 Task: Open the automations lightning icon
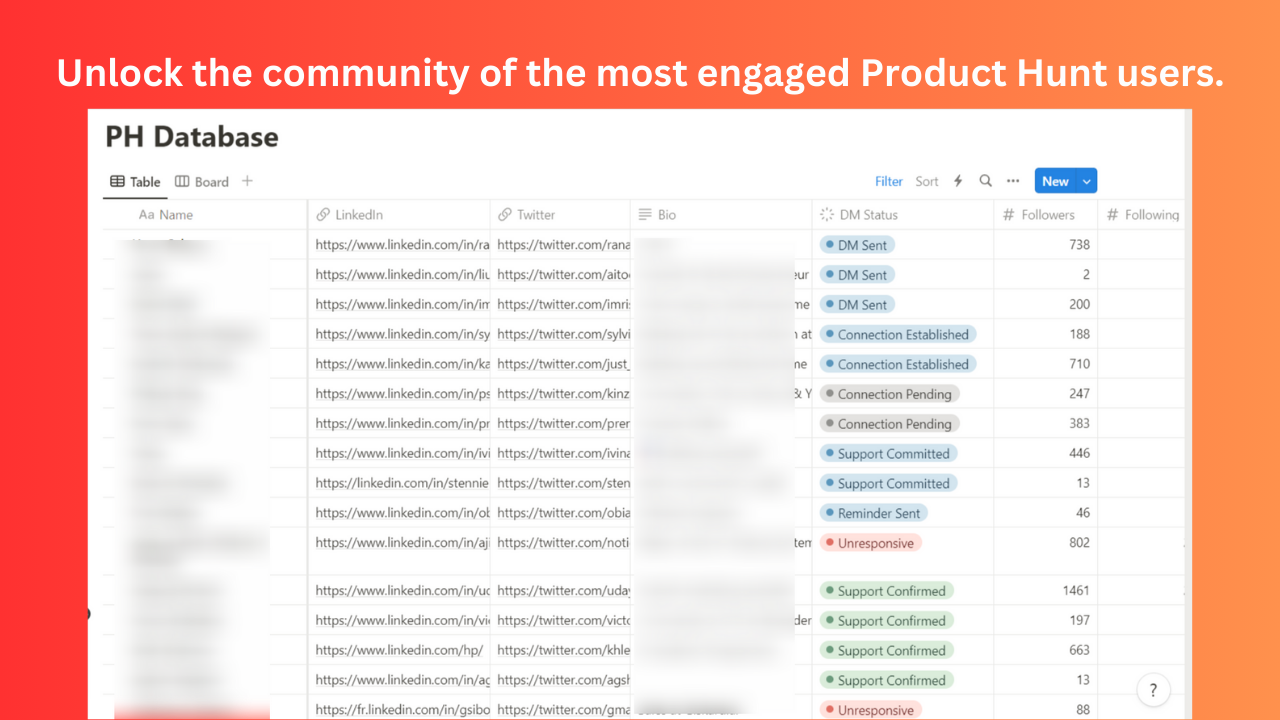pyautogui.click(x=958, y=181)
